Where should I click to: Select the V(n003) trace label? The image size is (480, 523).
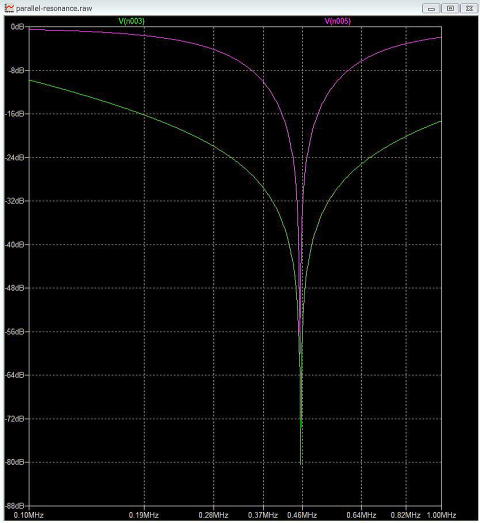pos(131,21)
